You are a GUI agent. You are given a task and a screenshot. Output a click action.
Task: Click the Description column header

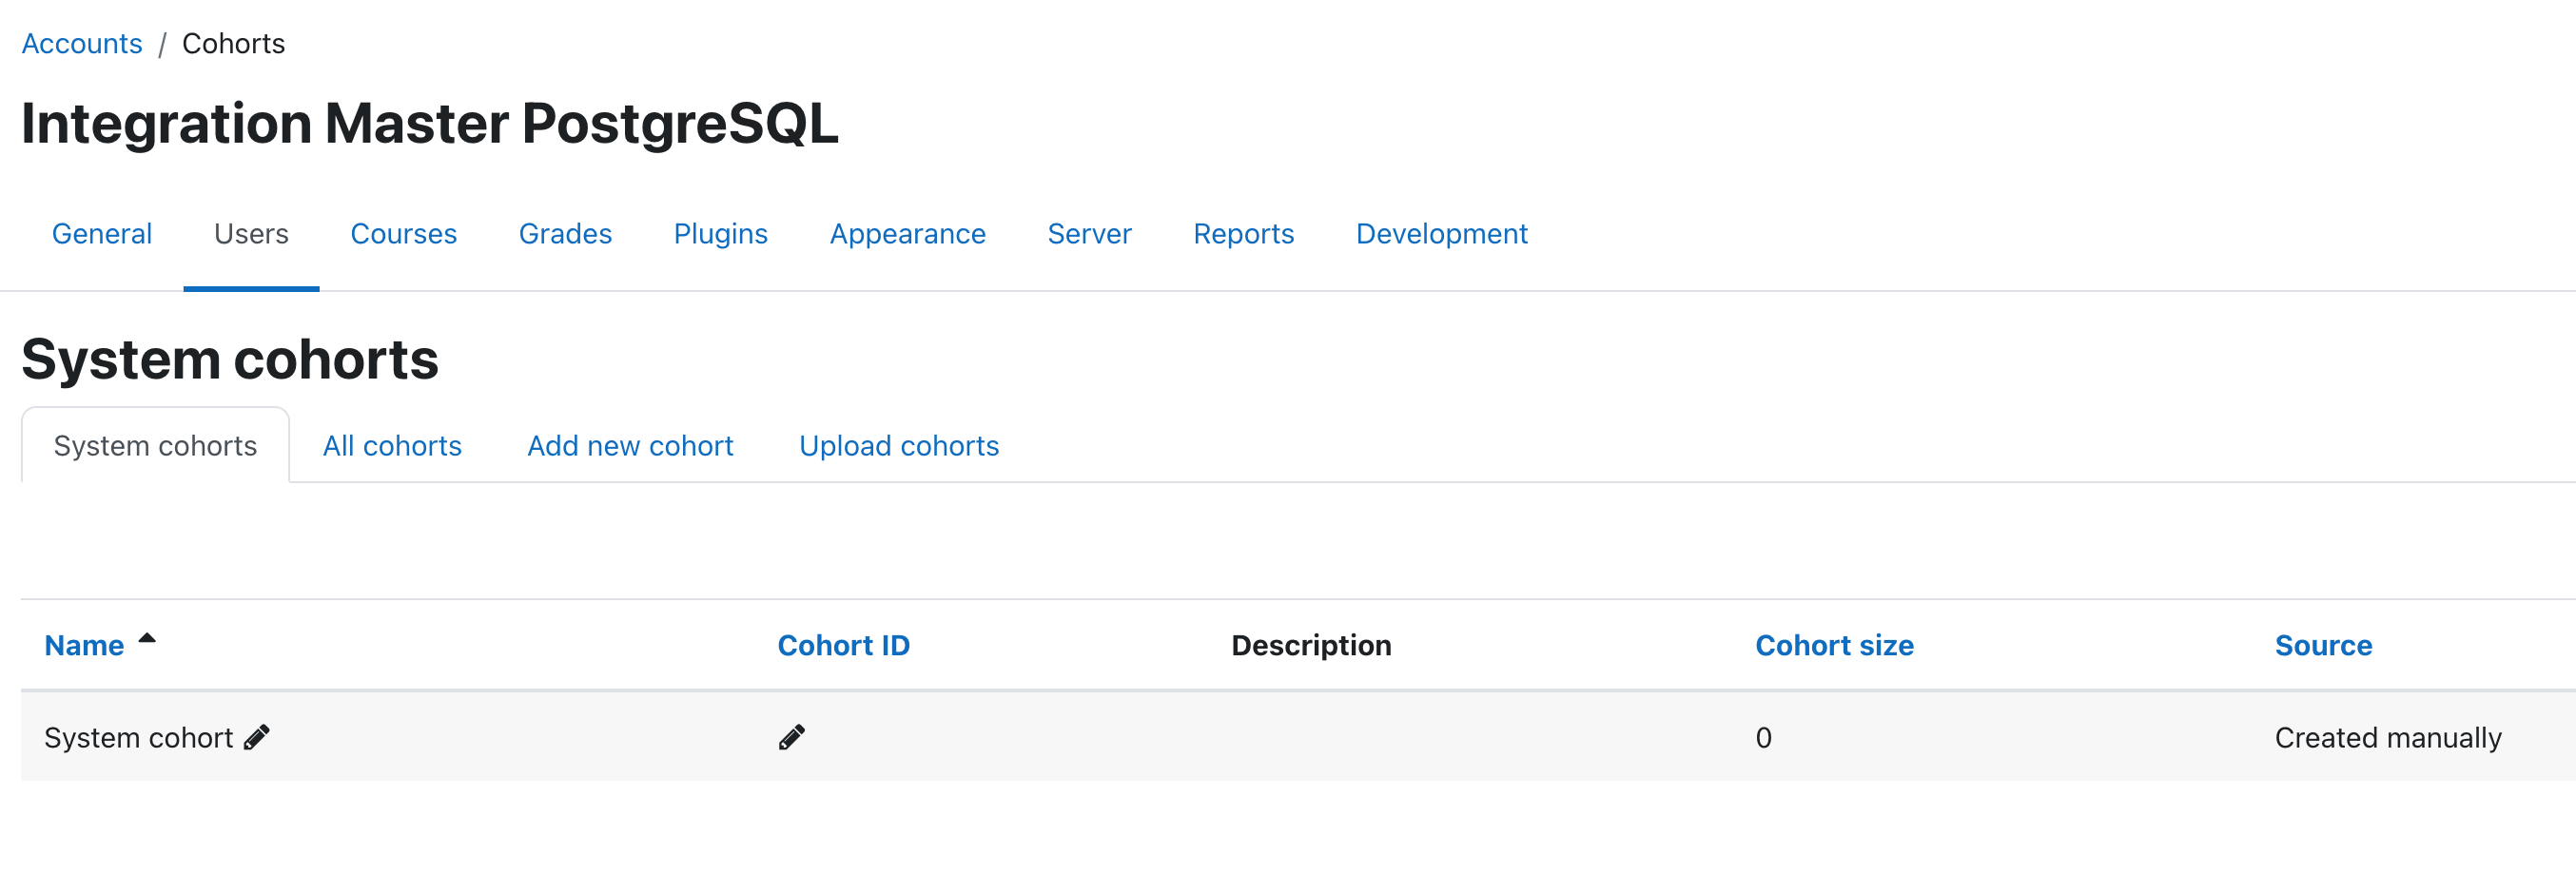[x=1311, y=645]
